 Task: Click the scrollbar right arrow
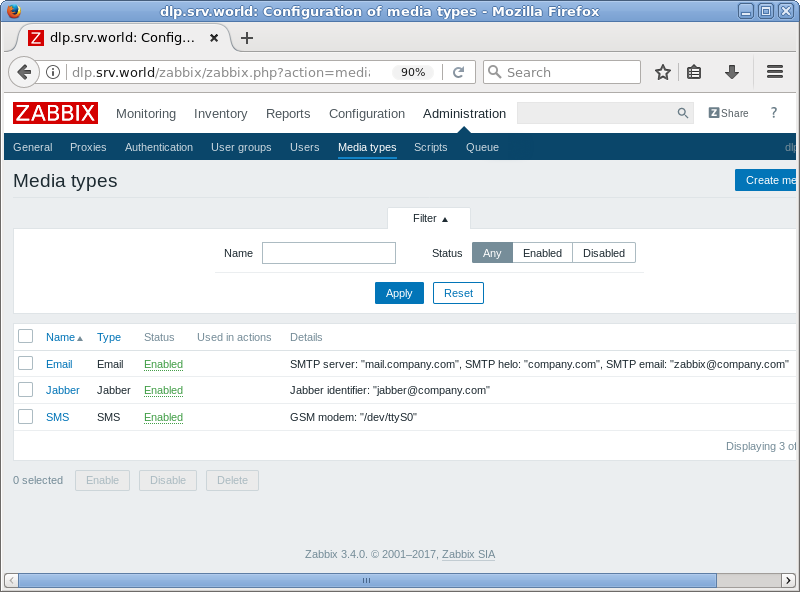[788, 580]
